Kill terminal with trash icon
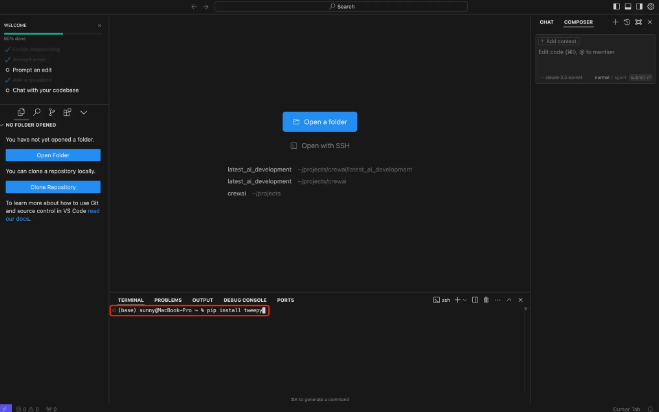 click(486, 300)
